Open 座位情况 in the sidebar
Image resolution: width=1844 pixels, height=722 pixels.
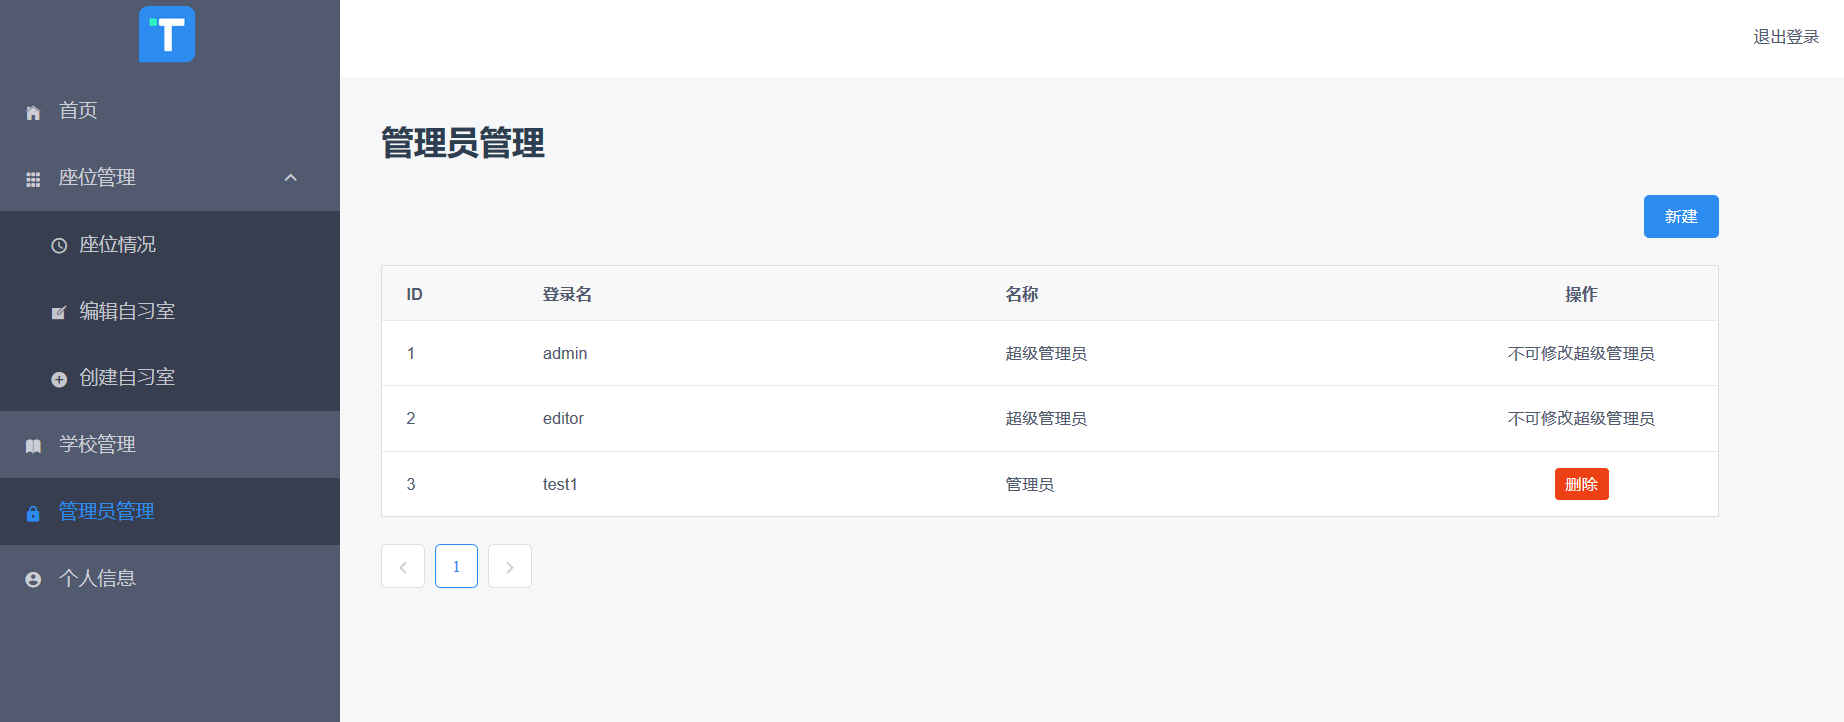pyautogui.click(x=117, y=244)
